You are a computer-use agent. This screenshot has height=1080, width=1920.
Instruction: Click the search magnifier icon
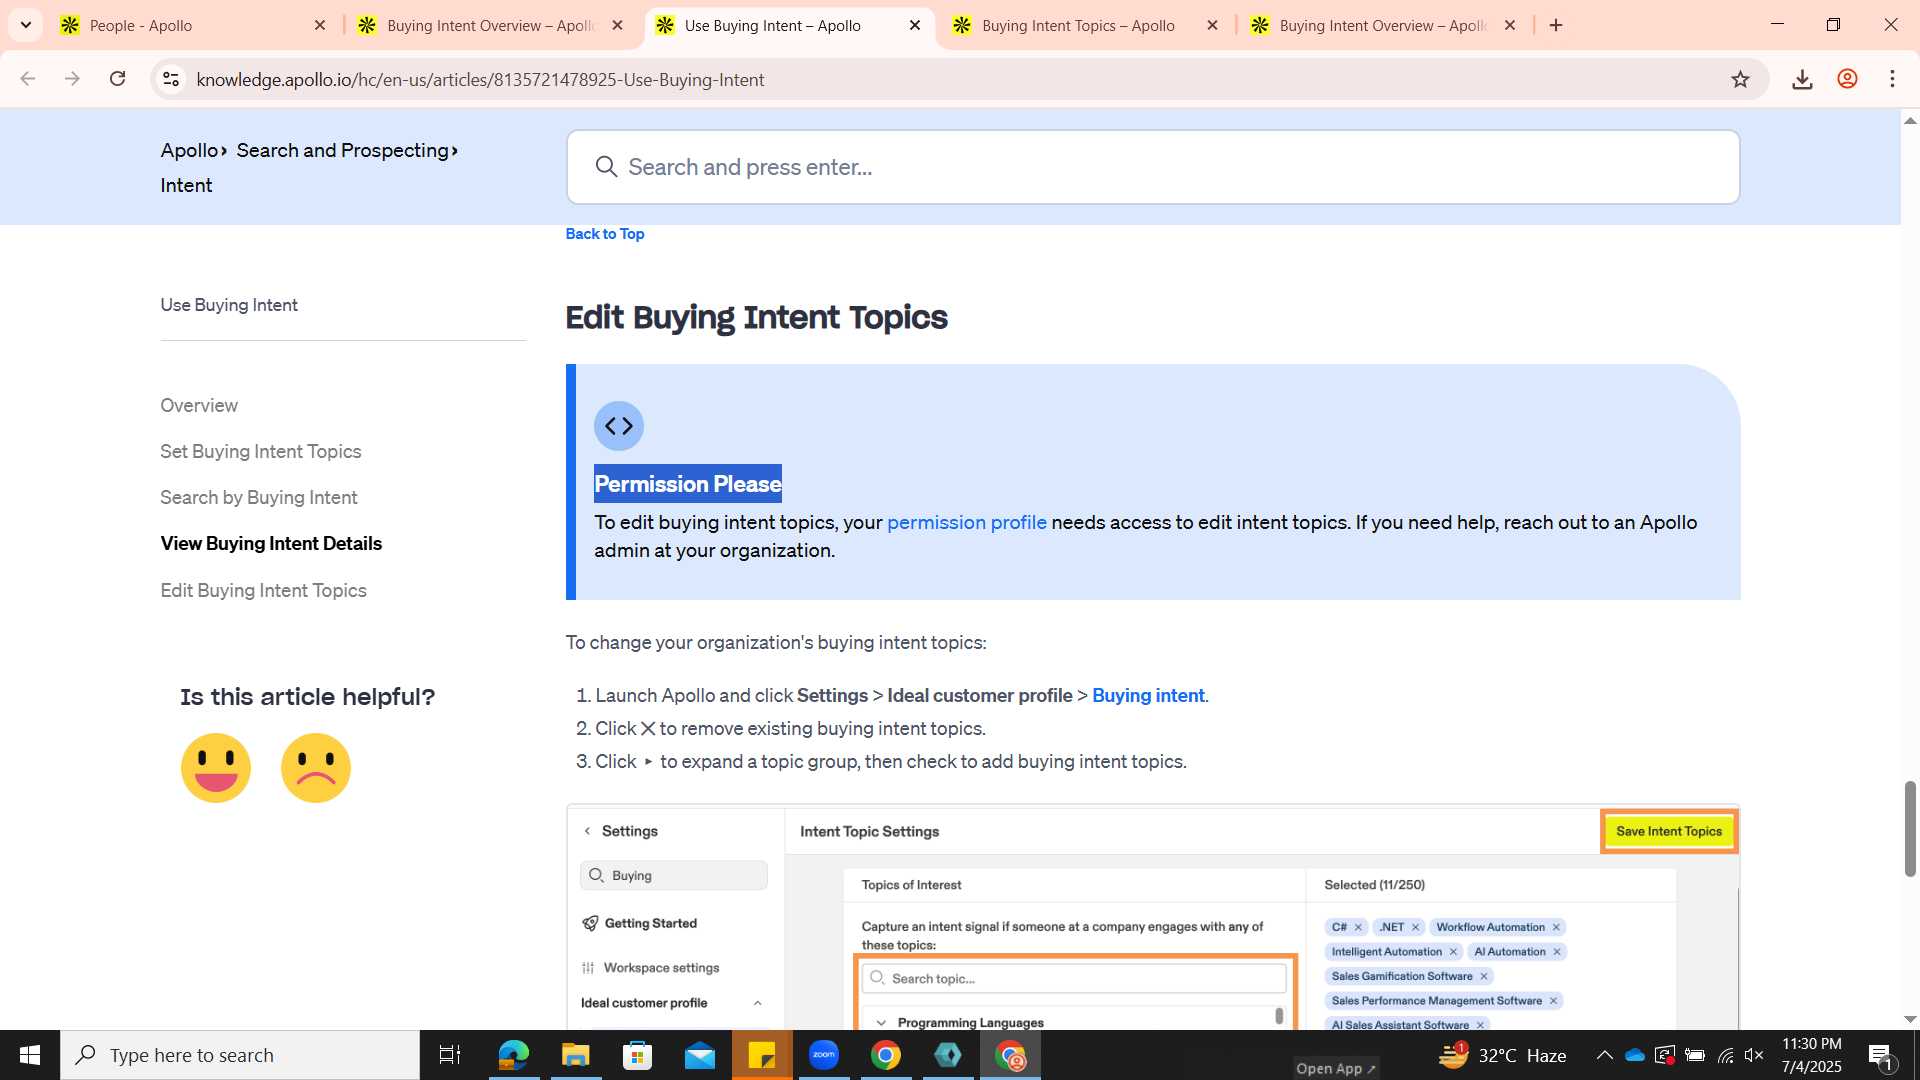(606, 167)
